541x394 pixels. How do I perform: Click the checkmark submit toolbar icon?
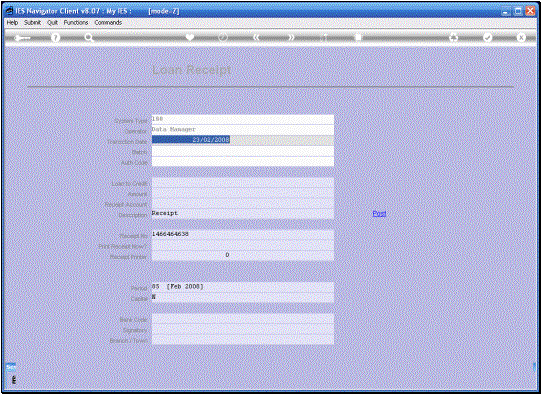pyautogui.click(x=487, y=37)
